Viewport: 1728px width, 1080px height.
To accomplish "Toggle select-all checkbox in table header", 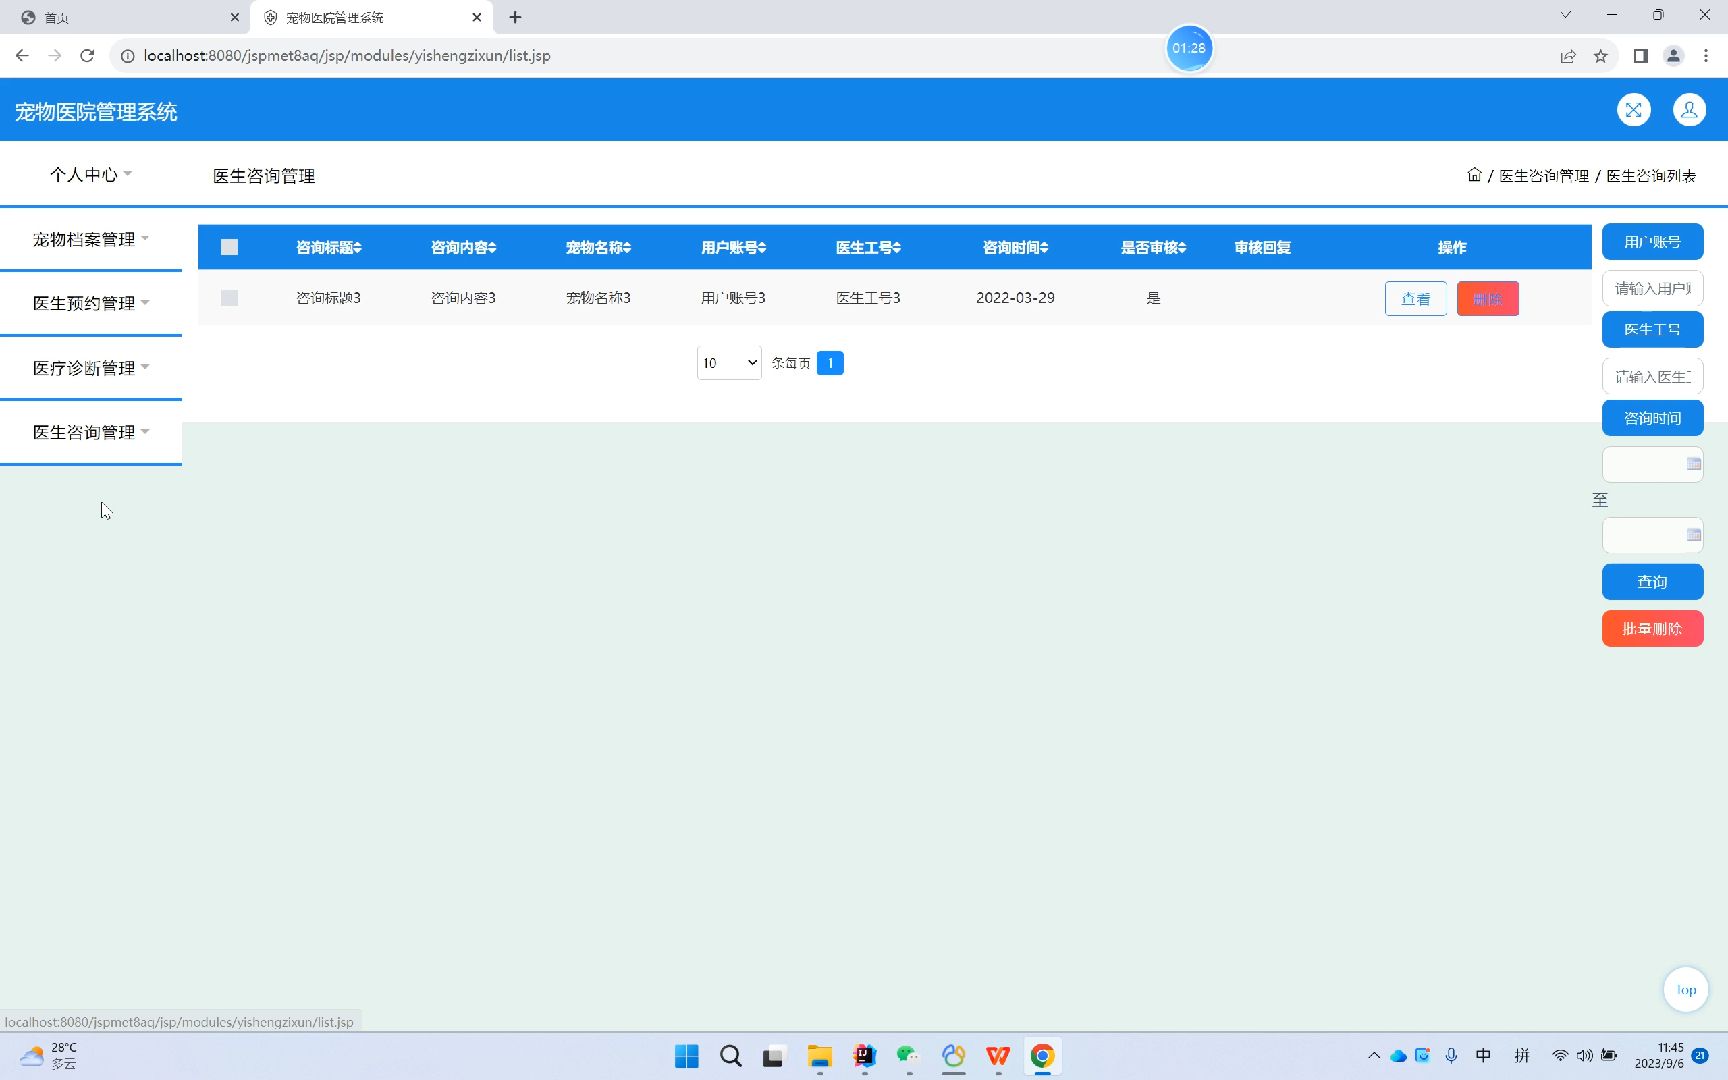I will 229,247.
